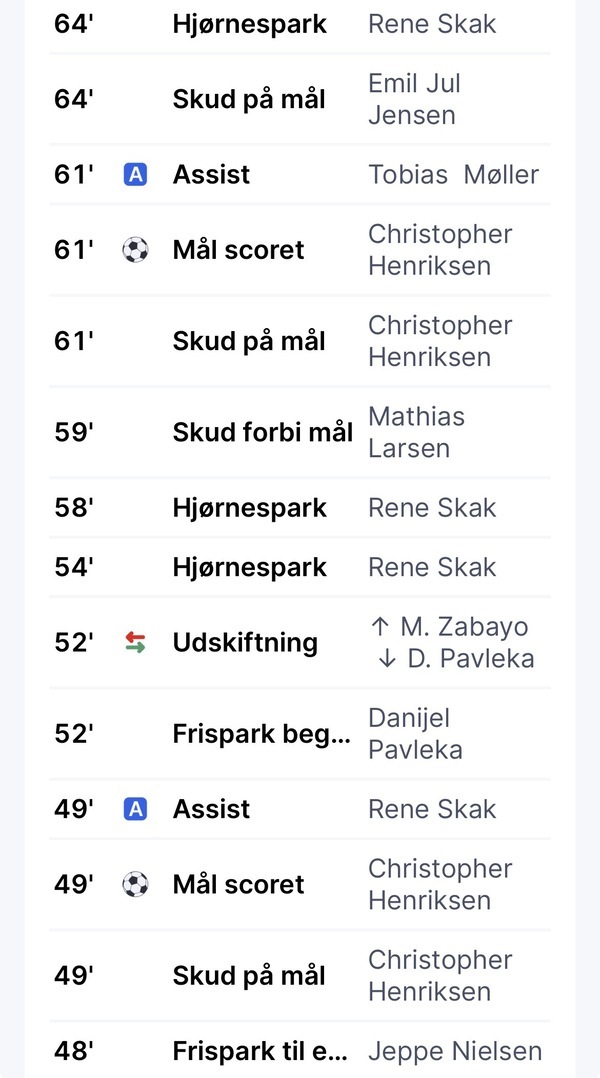Tap the 58' Hjørnespark event label
This screenshot has width=600, height=1078.
tap(249, 508)
